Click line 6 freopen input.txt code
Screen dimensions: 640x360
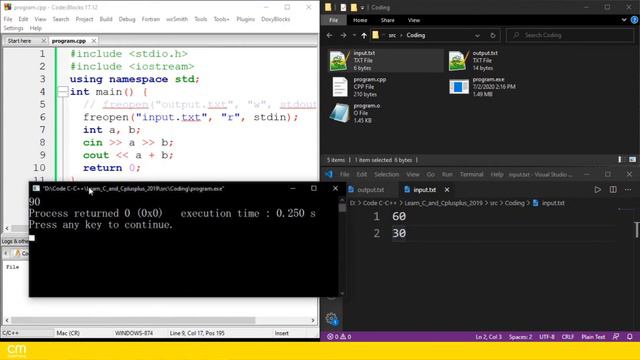pyautogui.click(x=191, y=117)
